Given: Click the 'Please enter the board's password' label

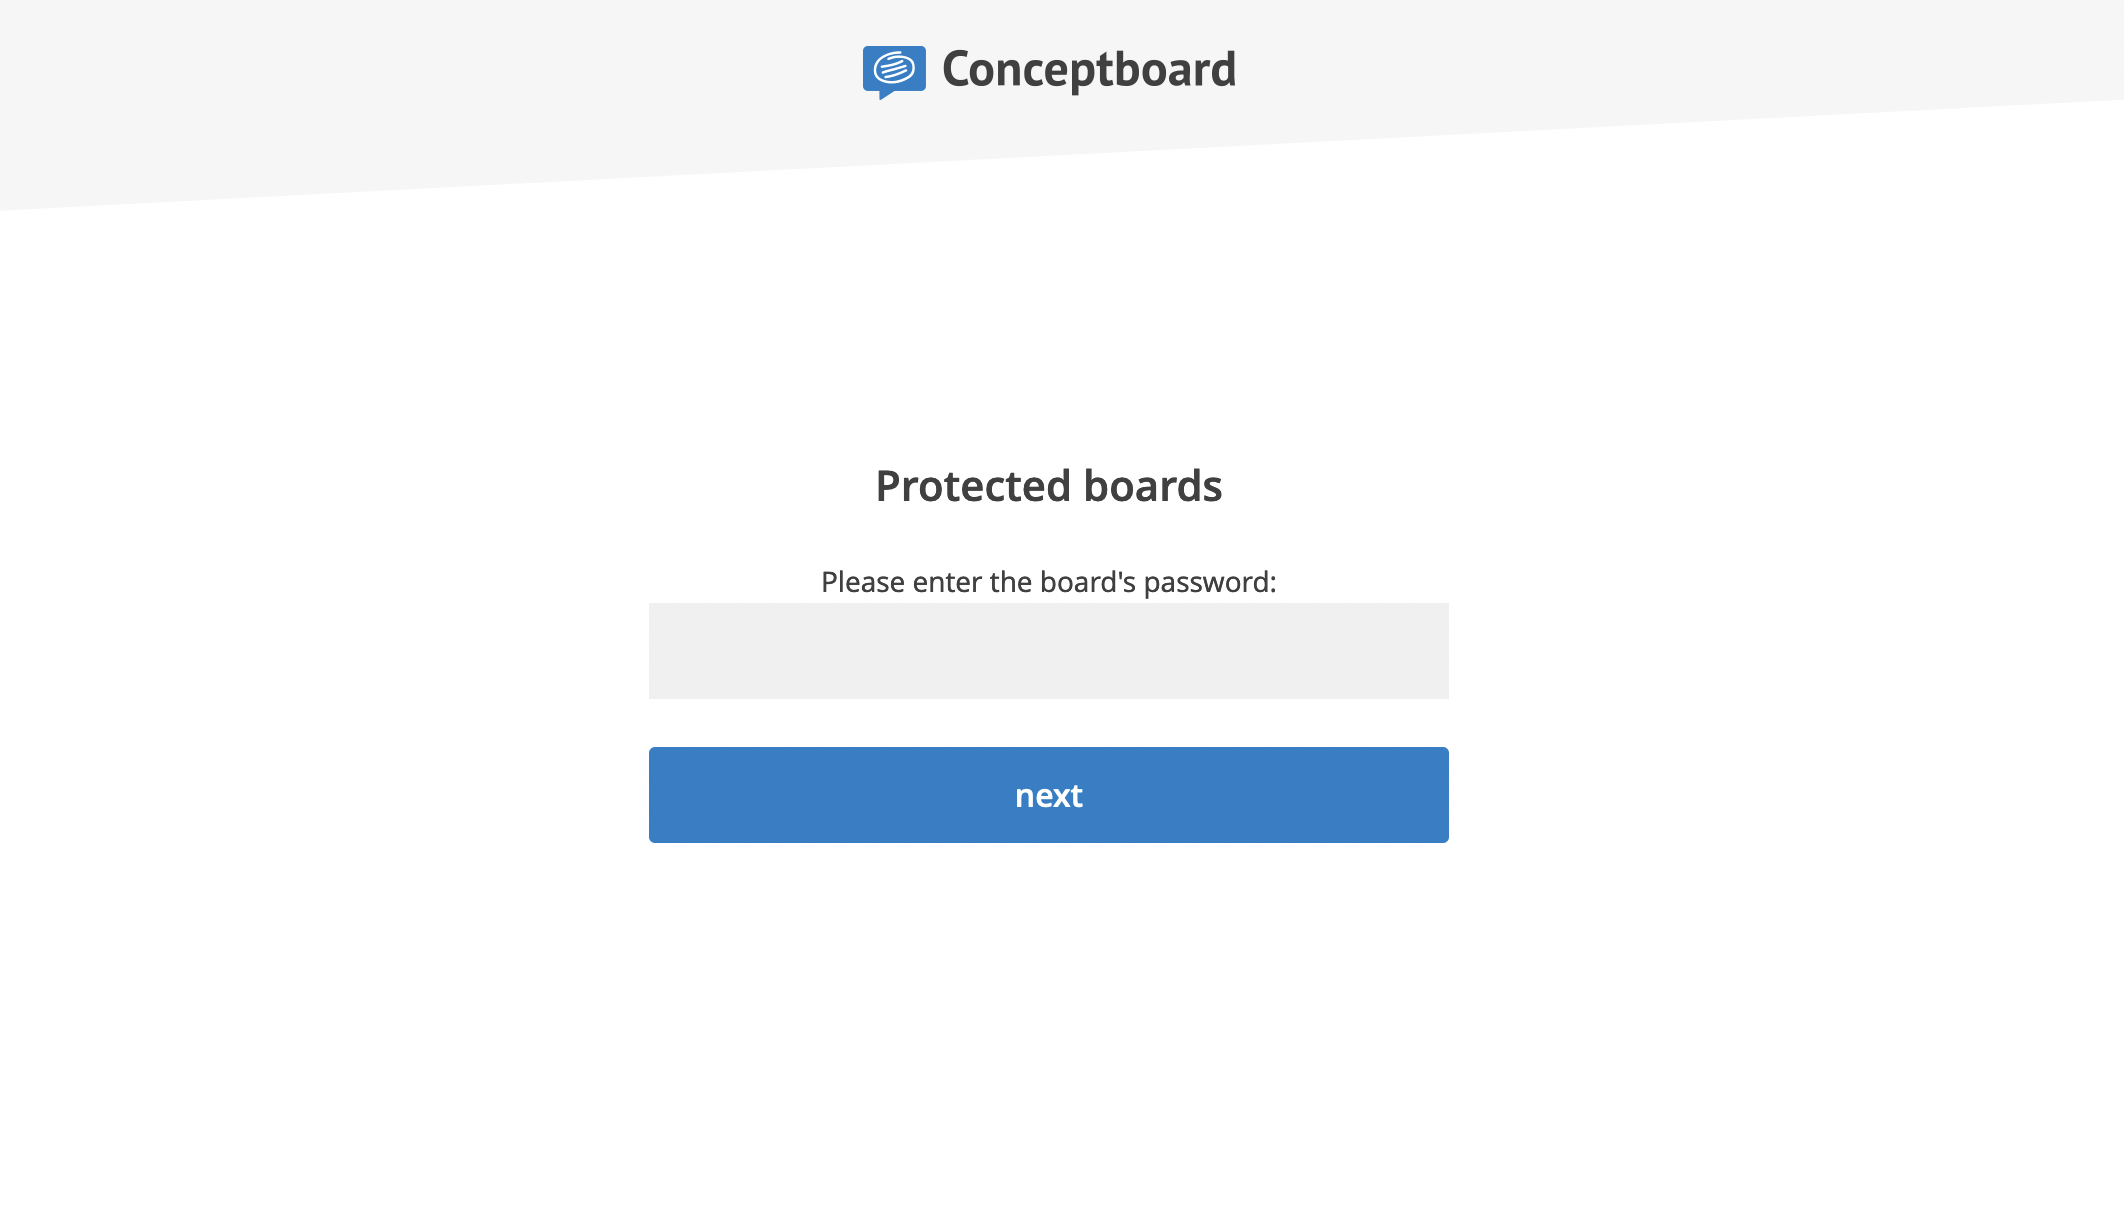Looking at the screenshot, I should [x=1048, y=582].
